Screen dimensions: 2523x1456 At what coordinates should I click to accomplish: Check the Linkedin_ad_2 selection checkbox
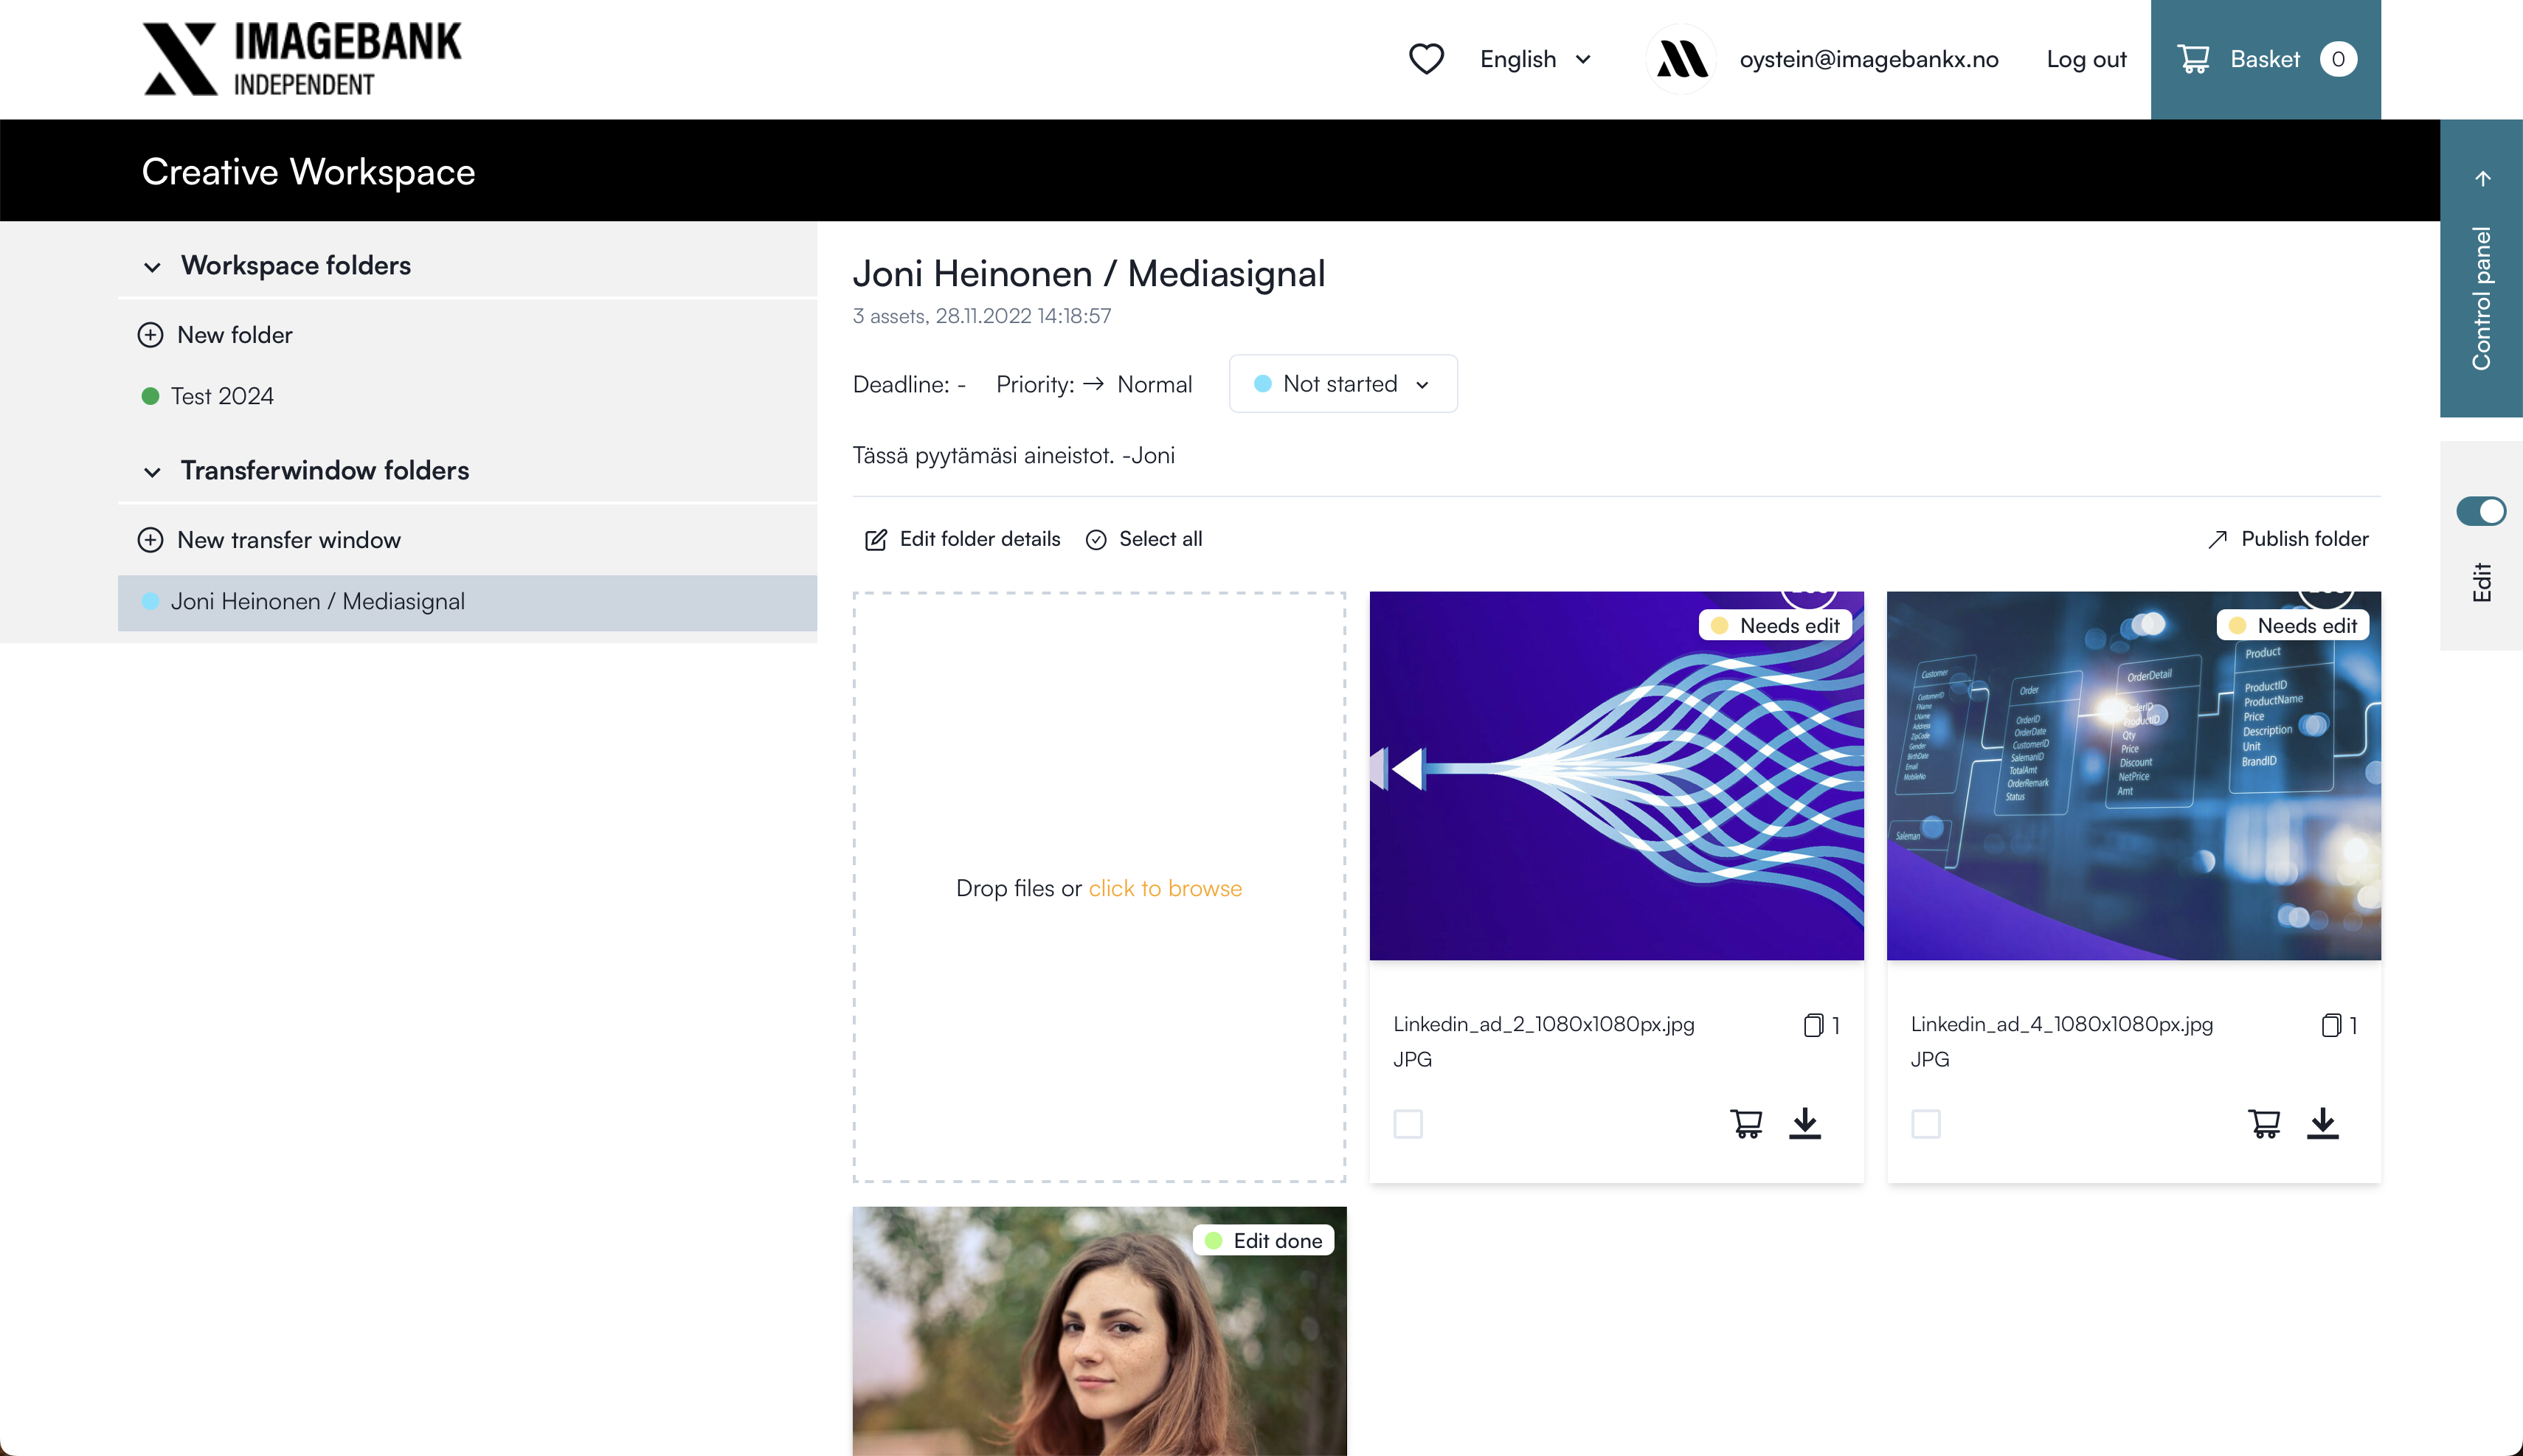pyautogui.click(x=1408, y=1124)
